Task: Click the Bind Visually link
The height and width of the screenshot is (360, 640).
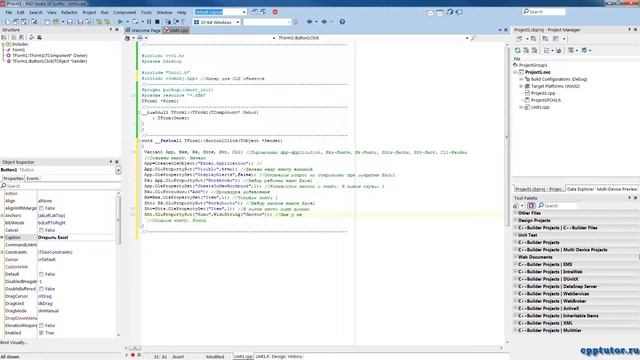Action: click(13, 342)
